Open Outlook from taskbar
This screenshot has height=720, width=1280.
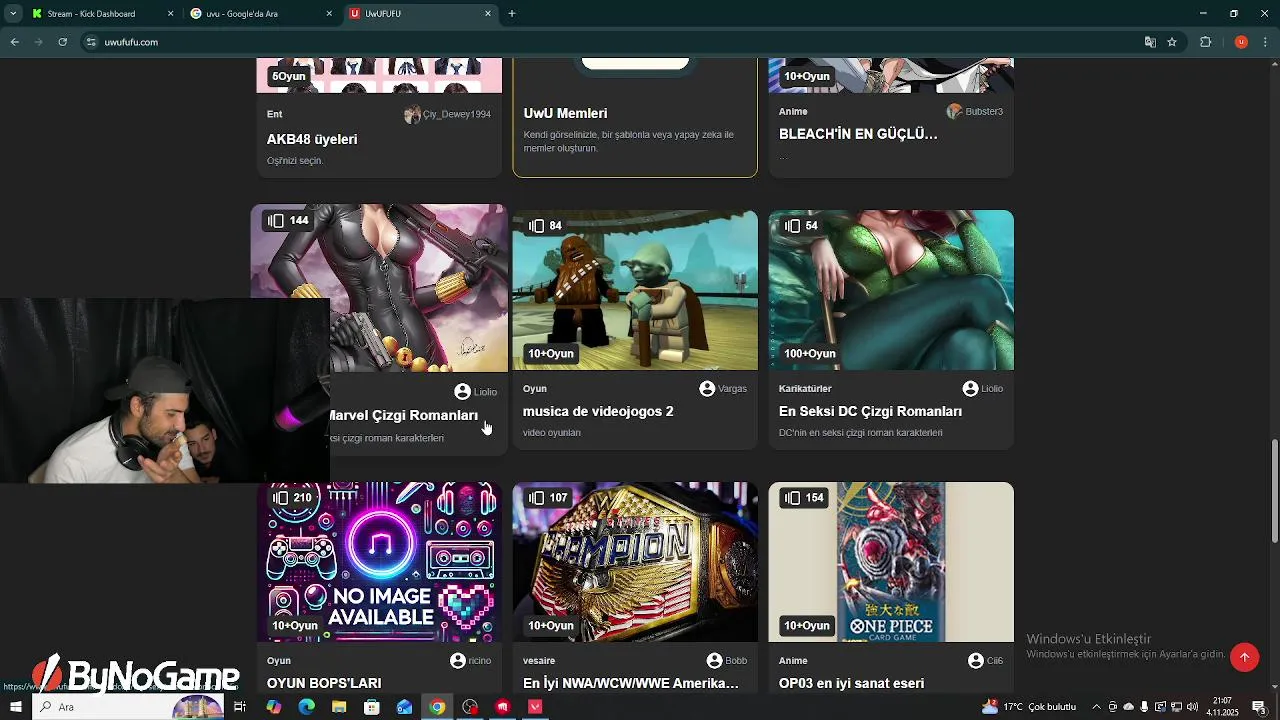[404, 707]
